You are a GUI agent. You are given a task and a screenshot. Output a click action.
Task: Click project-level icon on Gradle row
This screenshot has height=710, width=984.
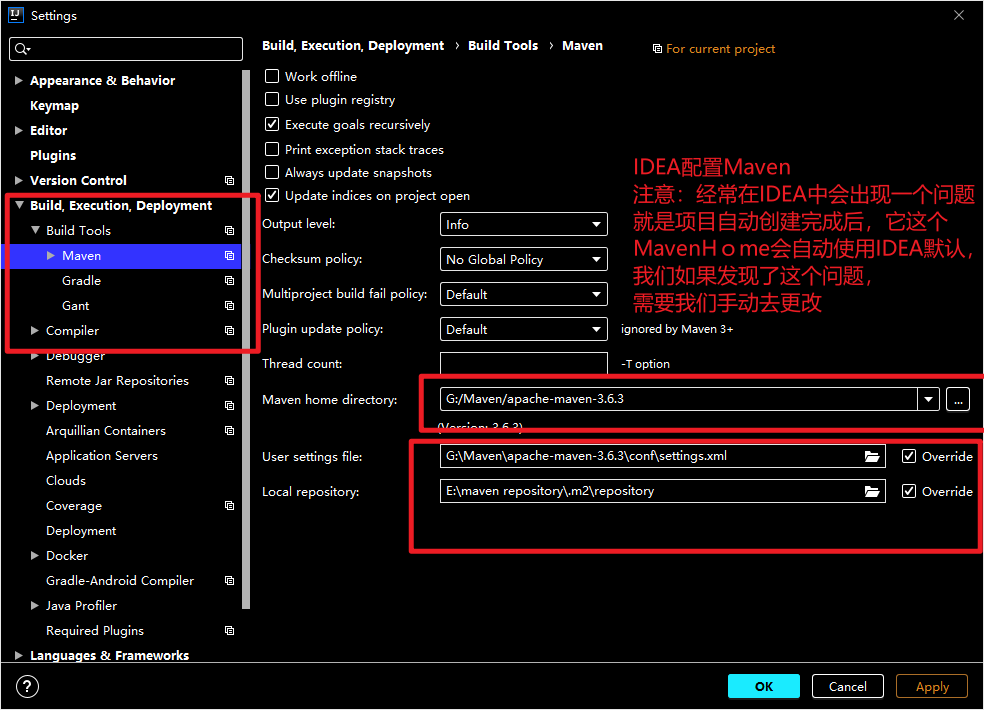230,281
